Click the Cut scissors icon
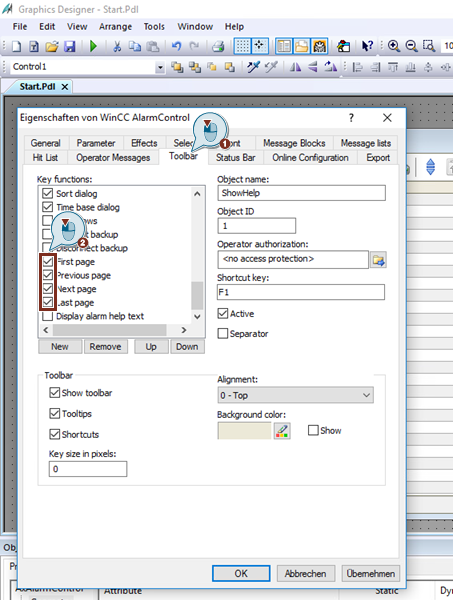The height and width of the screenshot is (600, 453). point(117,46)
